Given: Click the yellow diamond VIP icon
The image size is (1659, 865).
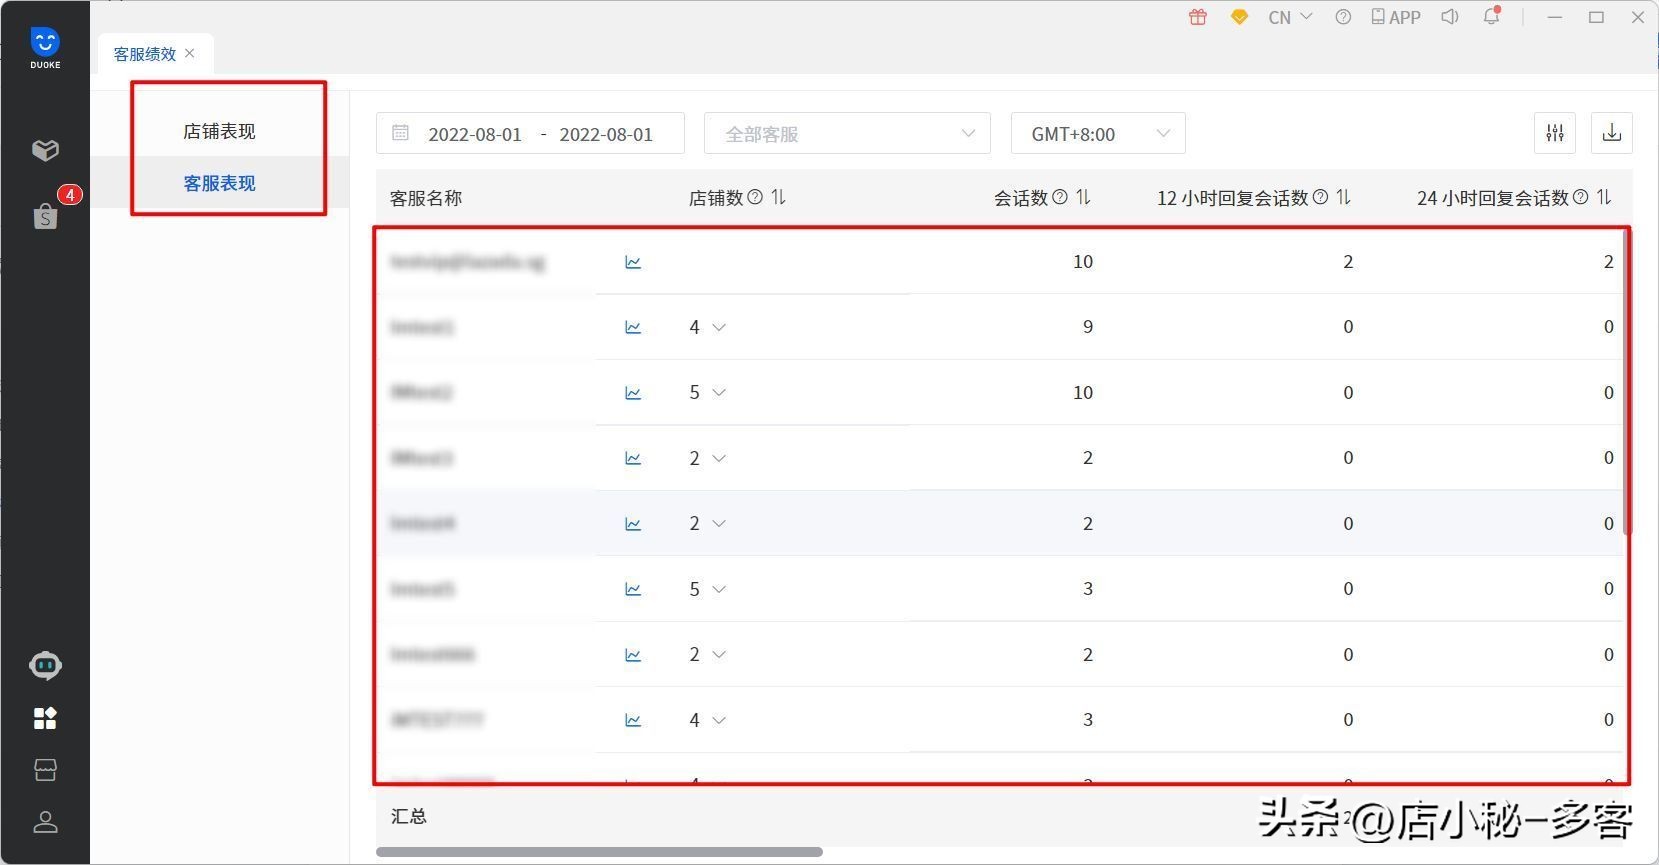Looking at the screenshot, I should (1239, 17).
